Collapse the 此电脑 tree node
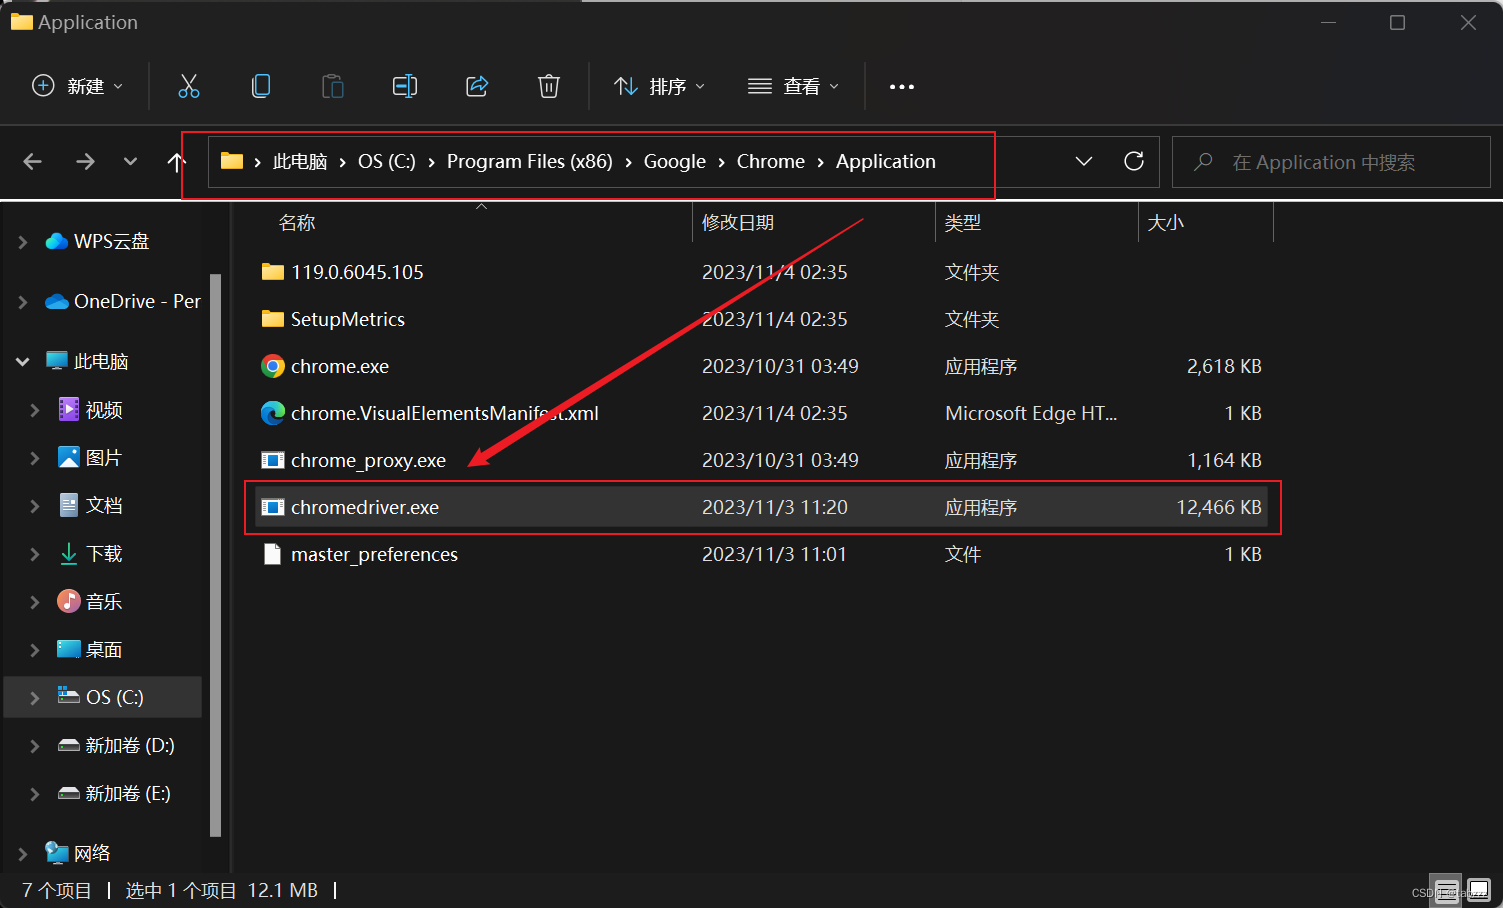Screen dimensions: 1503x908 click(23, 361)
